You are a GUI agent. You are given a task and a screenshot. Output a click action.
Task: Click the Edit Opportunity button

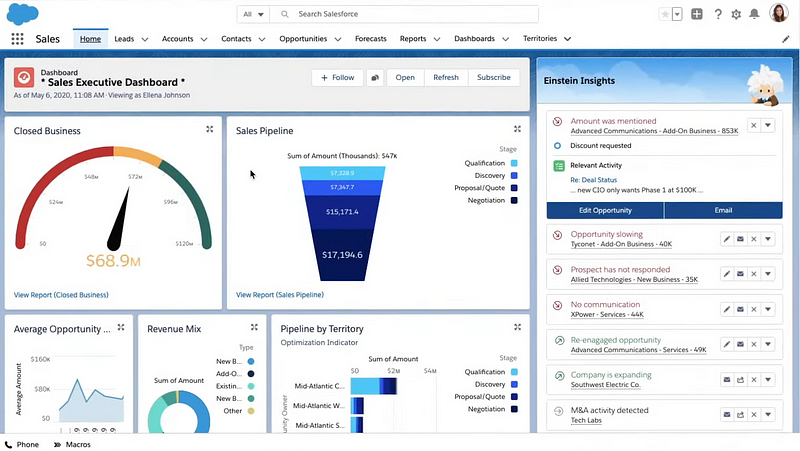tap(605, 210)
